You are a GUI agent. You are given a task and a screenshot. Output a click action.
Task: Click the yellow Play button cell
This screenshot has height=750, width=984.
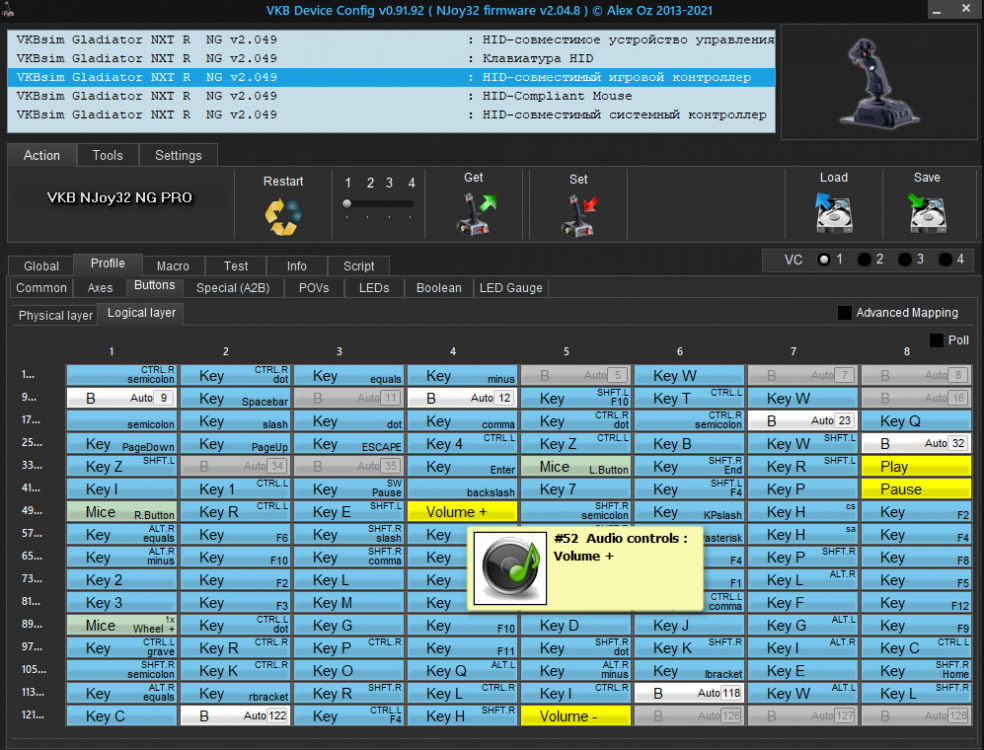pos(915,467)
